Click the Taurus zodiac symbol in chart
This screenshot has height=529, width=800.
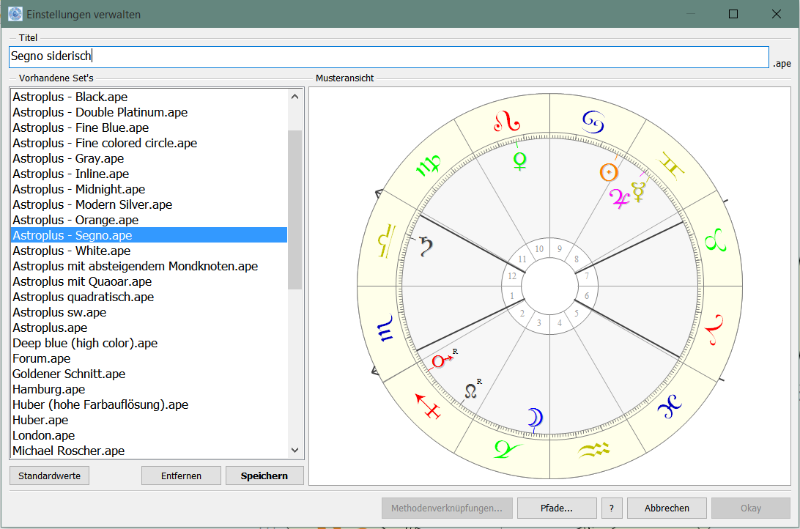715,240
